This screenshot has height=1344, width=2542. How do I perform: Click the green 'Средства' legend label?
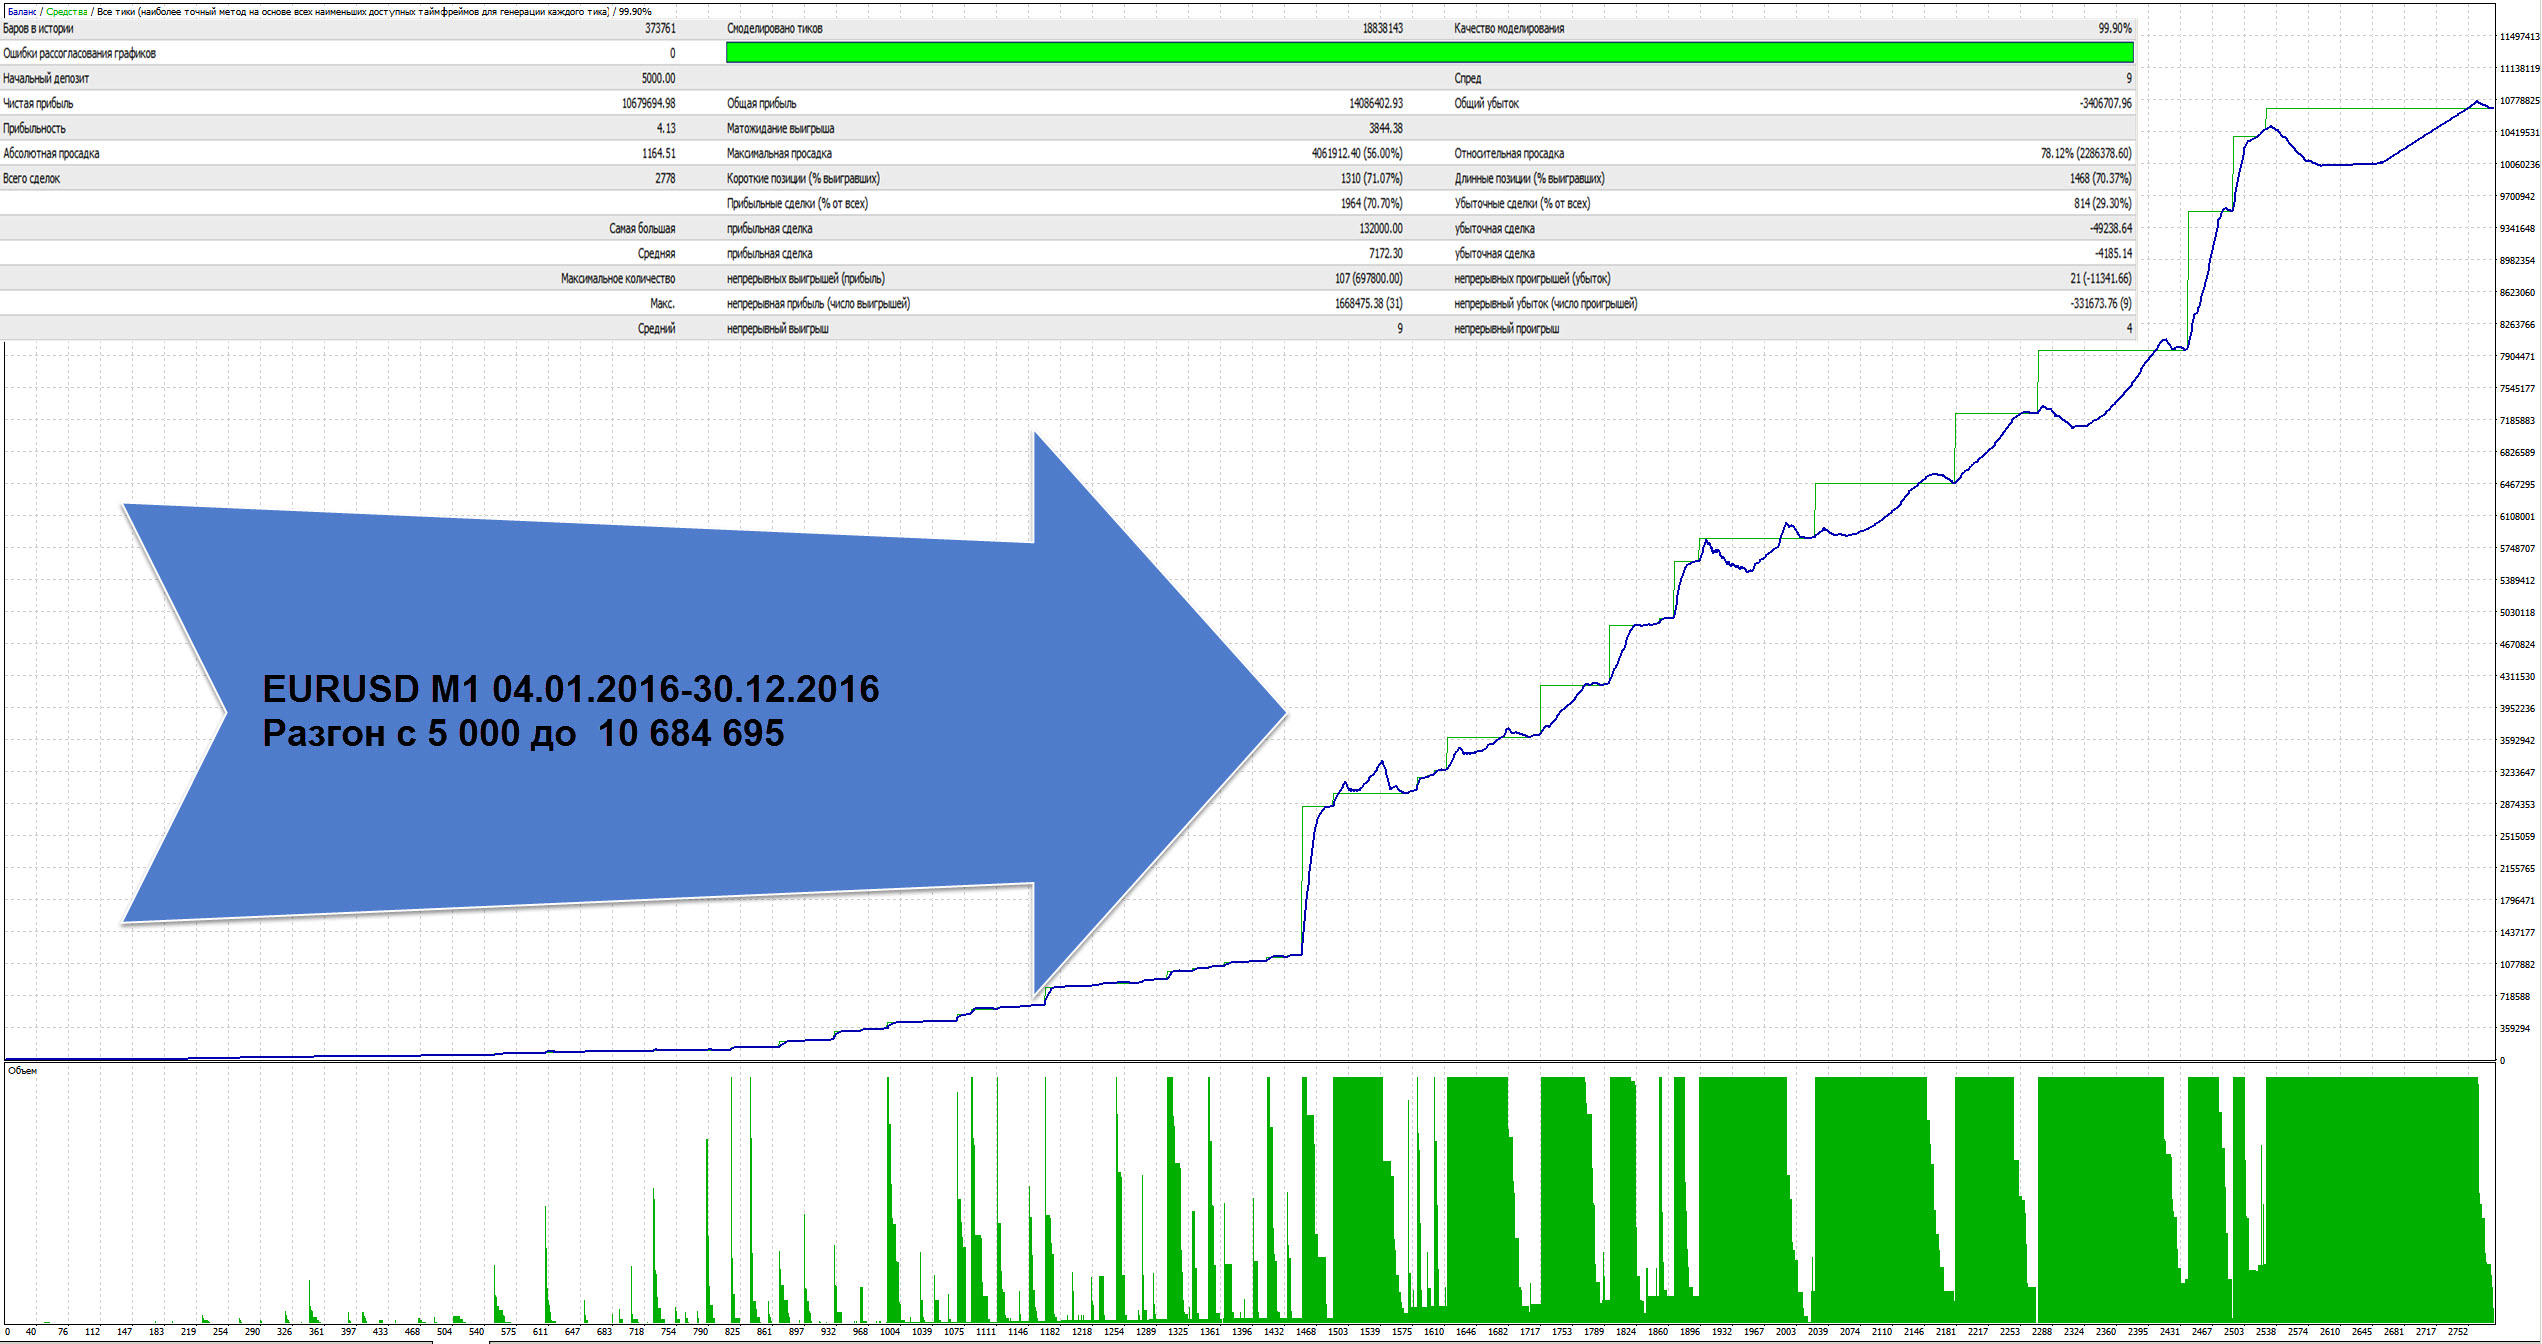point(67,12)
